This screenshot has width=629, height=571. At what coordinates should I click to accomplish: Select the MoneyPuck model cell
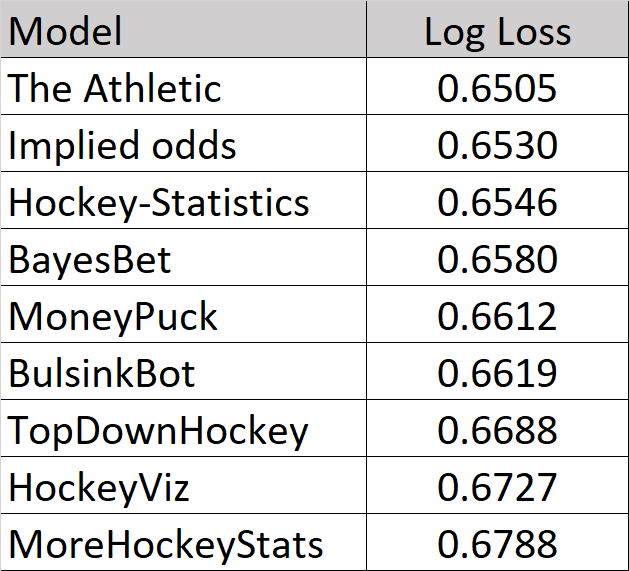coord(185,316)
